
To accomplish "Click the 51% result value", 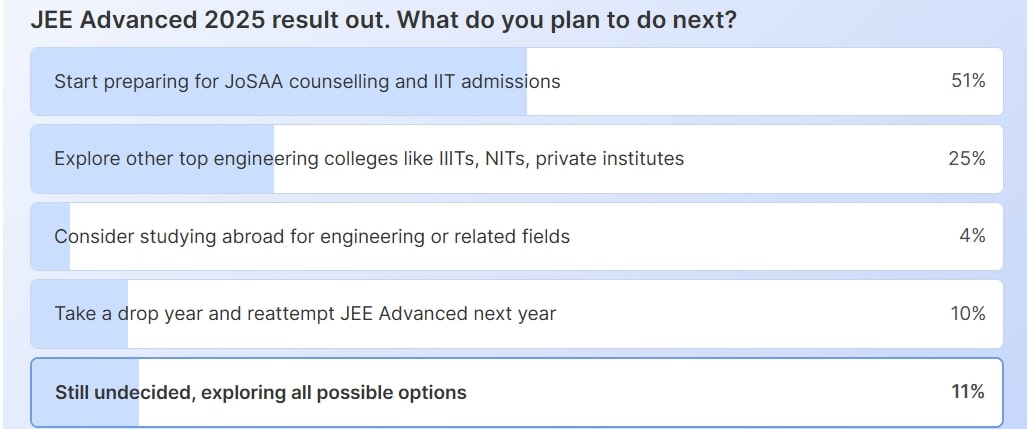I will [x=968, y=82].
